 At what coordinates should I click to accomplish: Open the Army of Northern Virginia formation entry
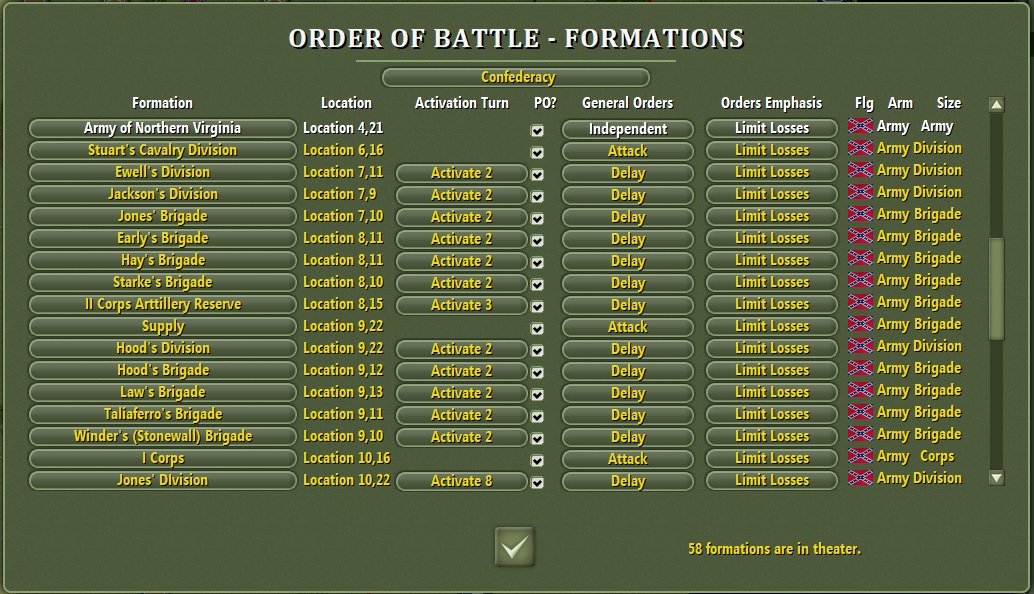(x=162, y=127)
